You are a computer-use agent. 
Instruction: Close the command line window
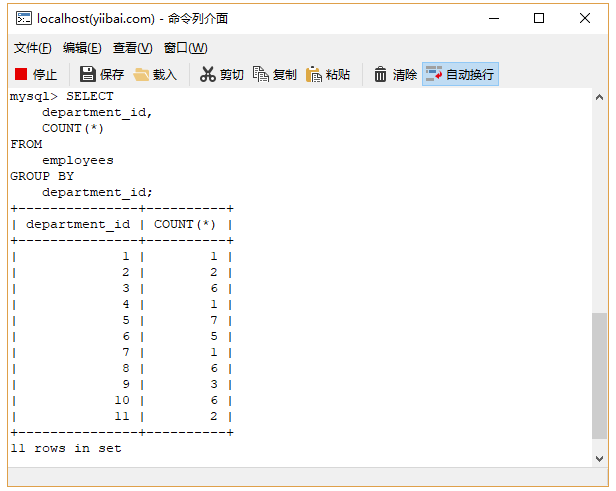(x=585, y=18)
